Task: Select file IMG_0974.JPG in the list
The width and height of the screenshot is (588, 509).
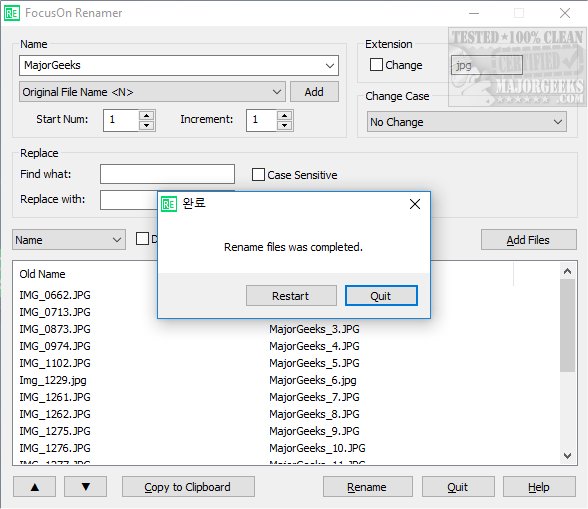Action: [55, 346]
